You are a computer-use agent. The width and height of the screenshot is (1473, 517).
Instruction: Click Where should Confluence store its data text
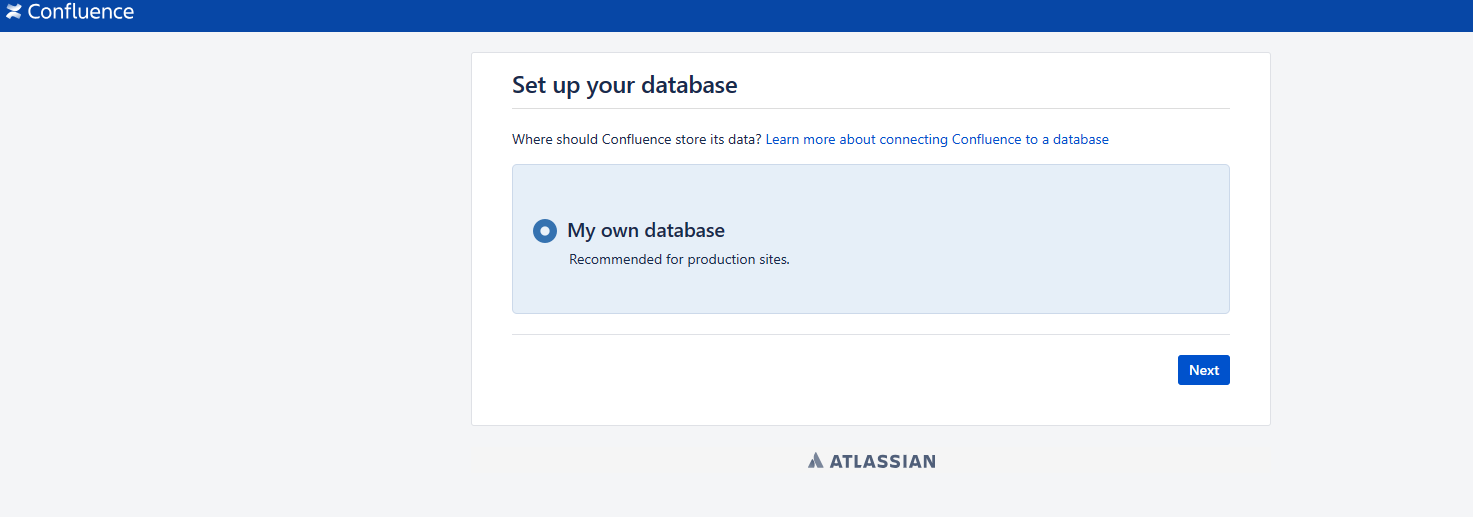click(637, 140)
